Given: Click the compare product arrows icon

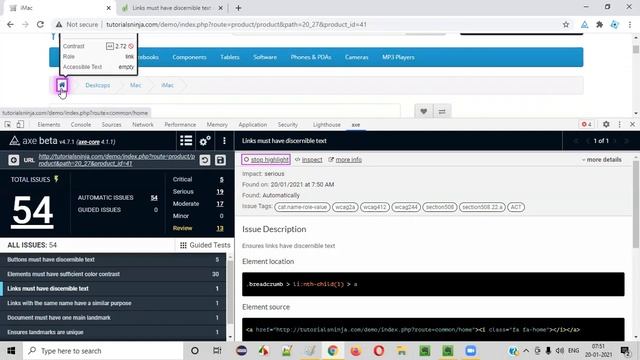Looking at the screenshot, I should click(442, 111).
